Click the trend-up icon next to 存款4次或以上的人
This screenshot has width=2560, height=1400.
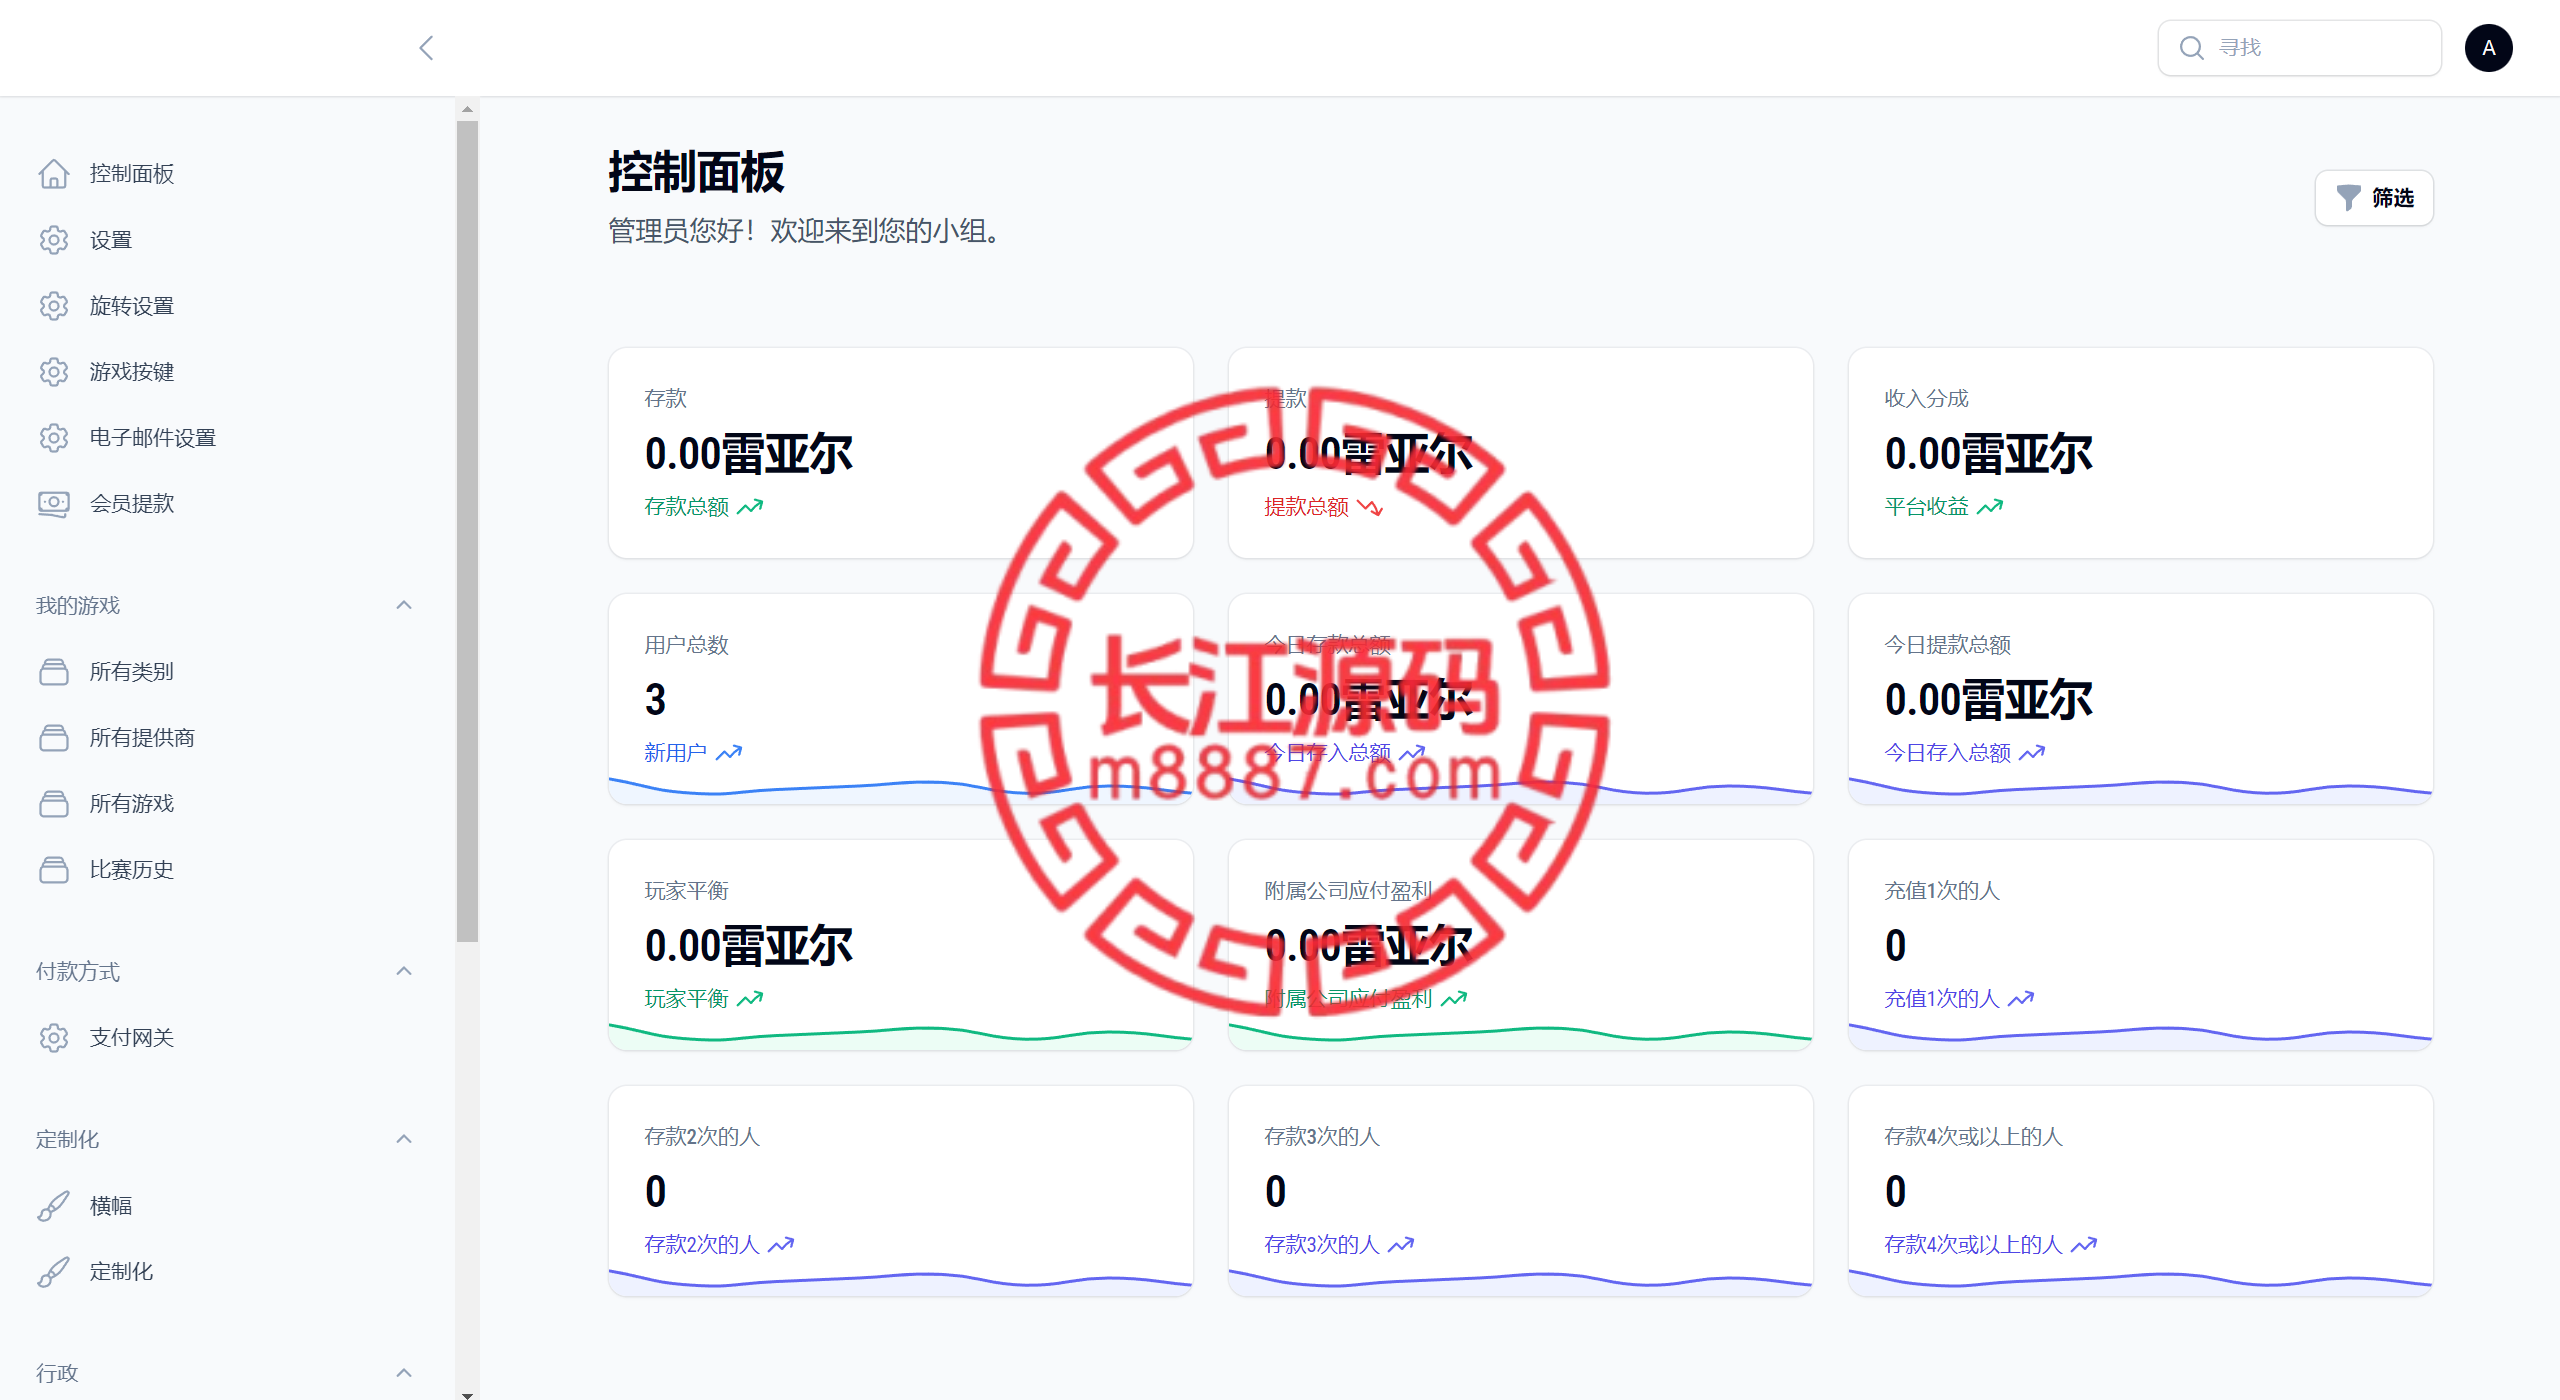click(x=2084, y=1245)
